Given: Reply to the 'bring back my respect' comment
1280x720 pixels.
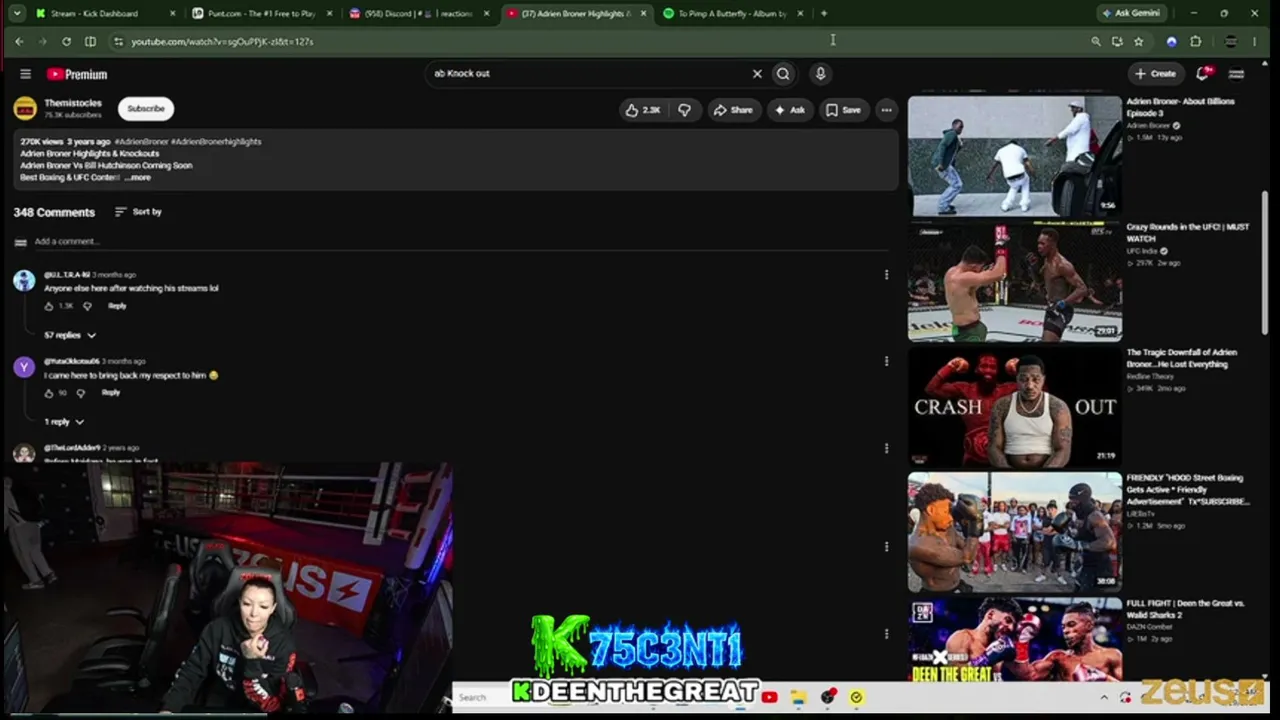Looking at the screenshot, I should (x=111, y=393).
